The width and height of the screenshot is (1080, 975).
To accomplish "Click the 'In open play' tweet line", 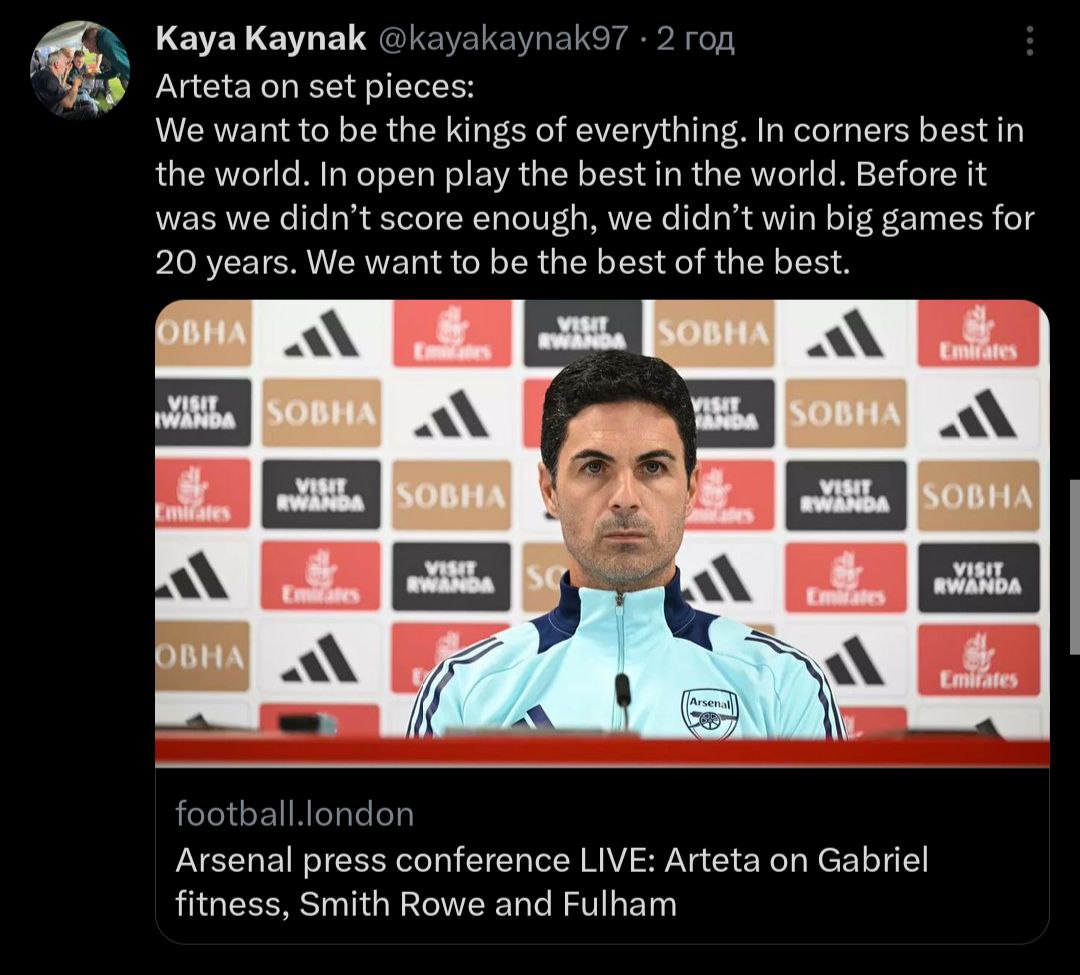I will (x=571, y=174).
